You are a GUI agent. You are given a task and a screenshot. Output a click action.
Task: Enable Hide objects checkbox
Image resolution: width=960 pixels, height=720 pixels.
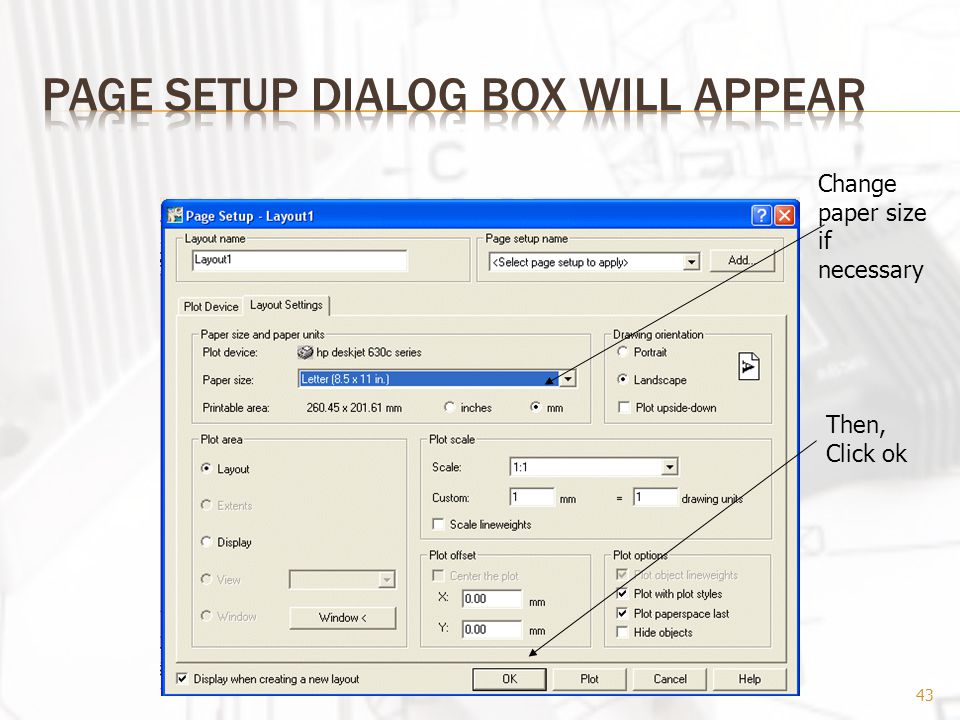point(622,632)
